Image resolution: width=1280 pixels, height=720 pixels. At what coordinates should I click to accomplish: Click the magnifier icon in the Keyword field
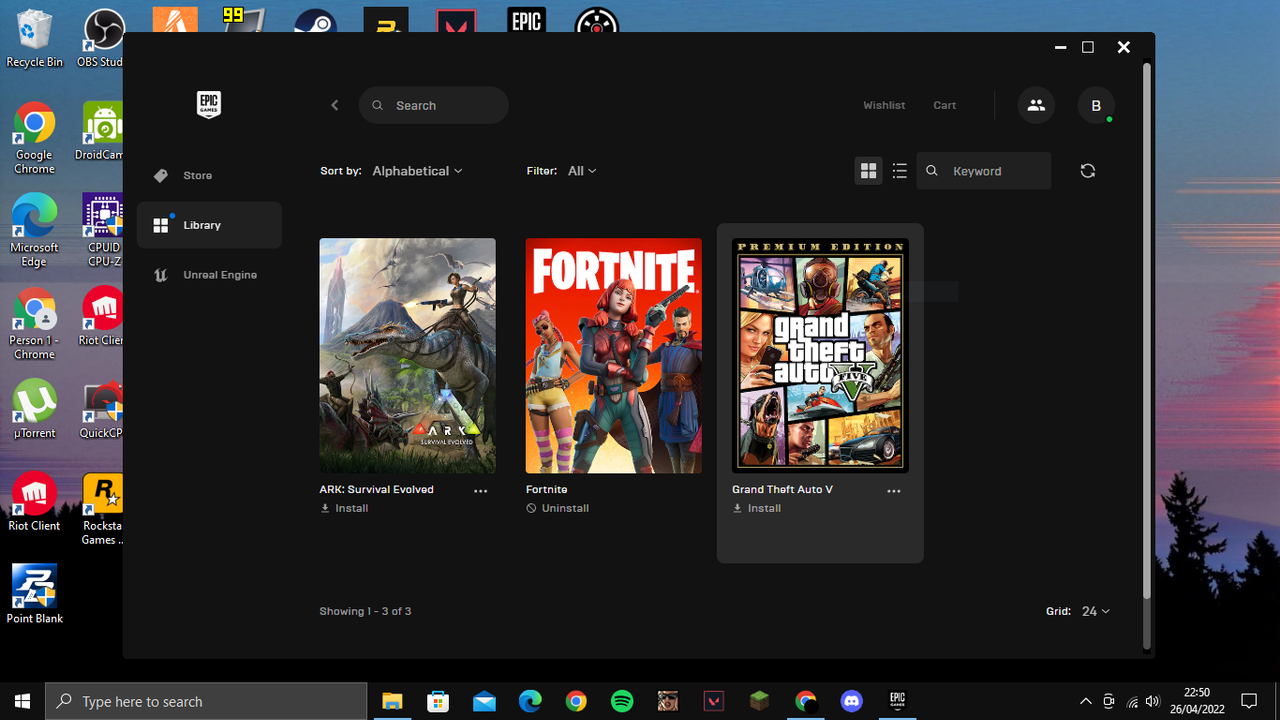pyautogui.click(x=932, y=171)
